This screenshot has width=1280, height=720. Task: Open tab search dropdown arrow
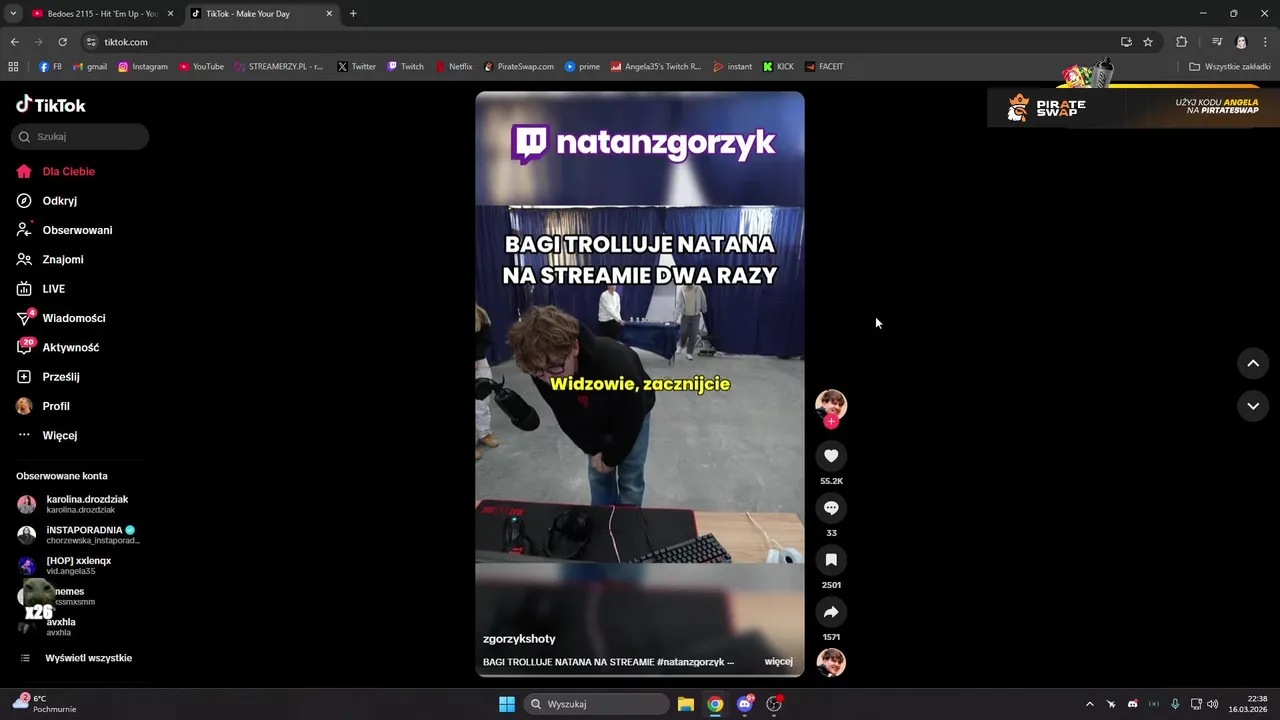click(13, 14)
